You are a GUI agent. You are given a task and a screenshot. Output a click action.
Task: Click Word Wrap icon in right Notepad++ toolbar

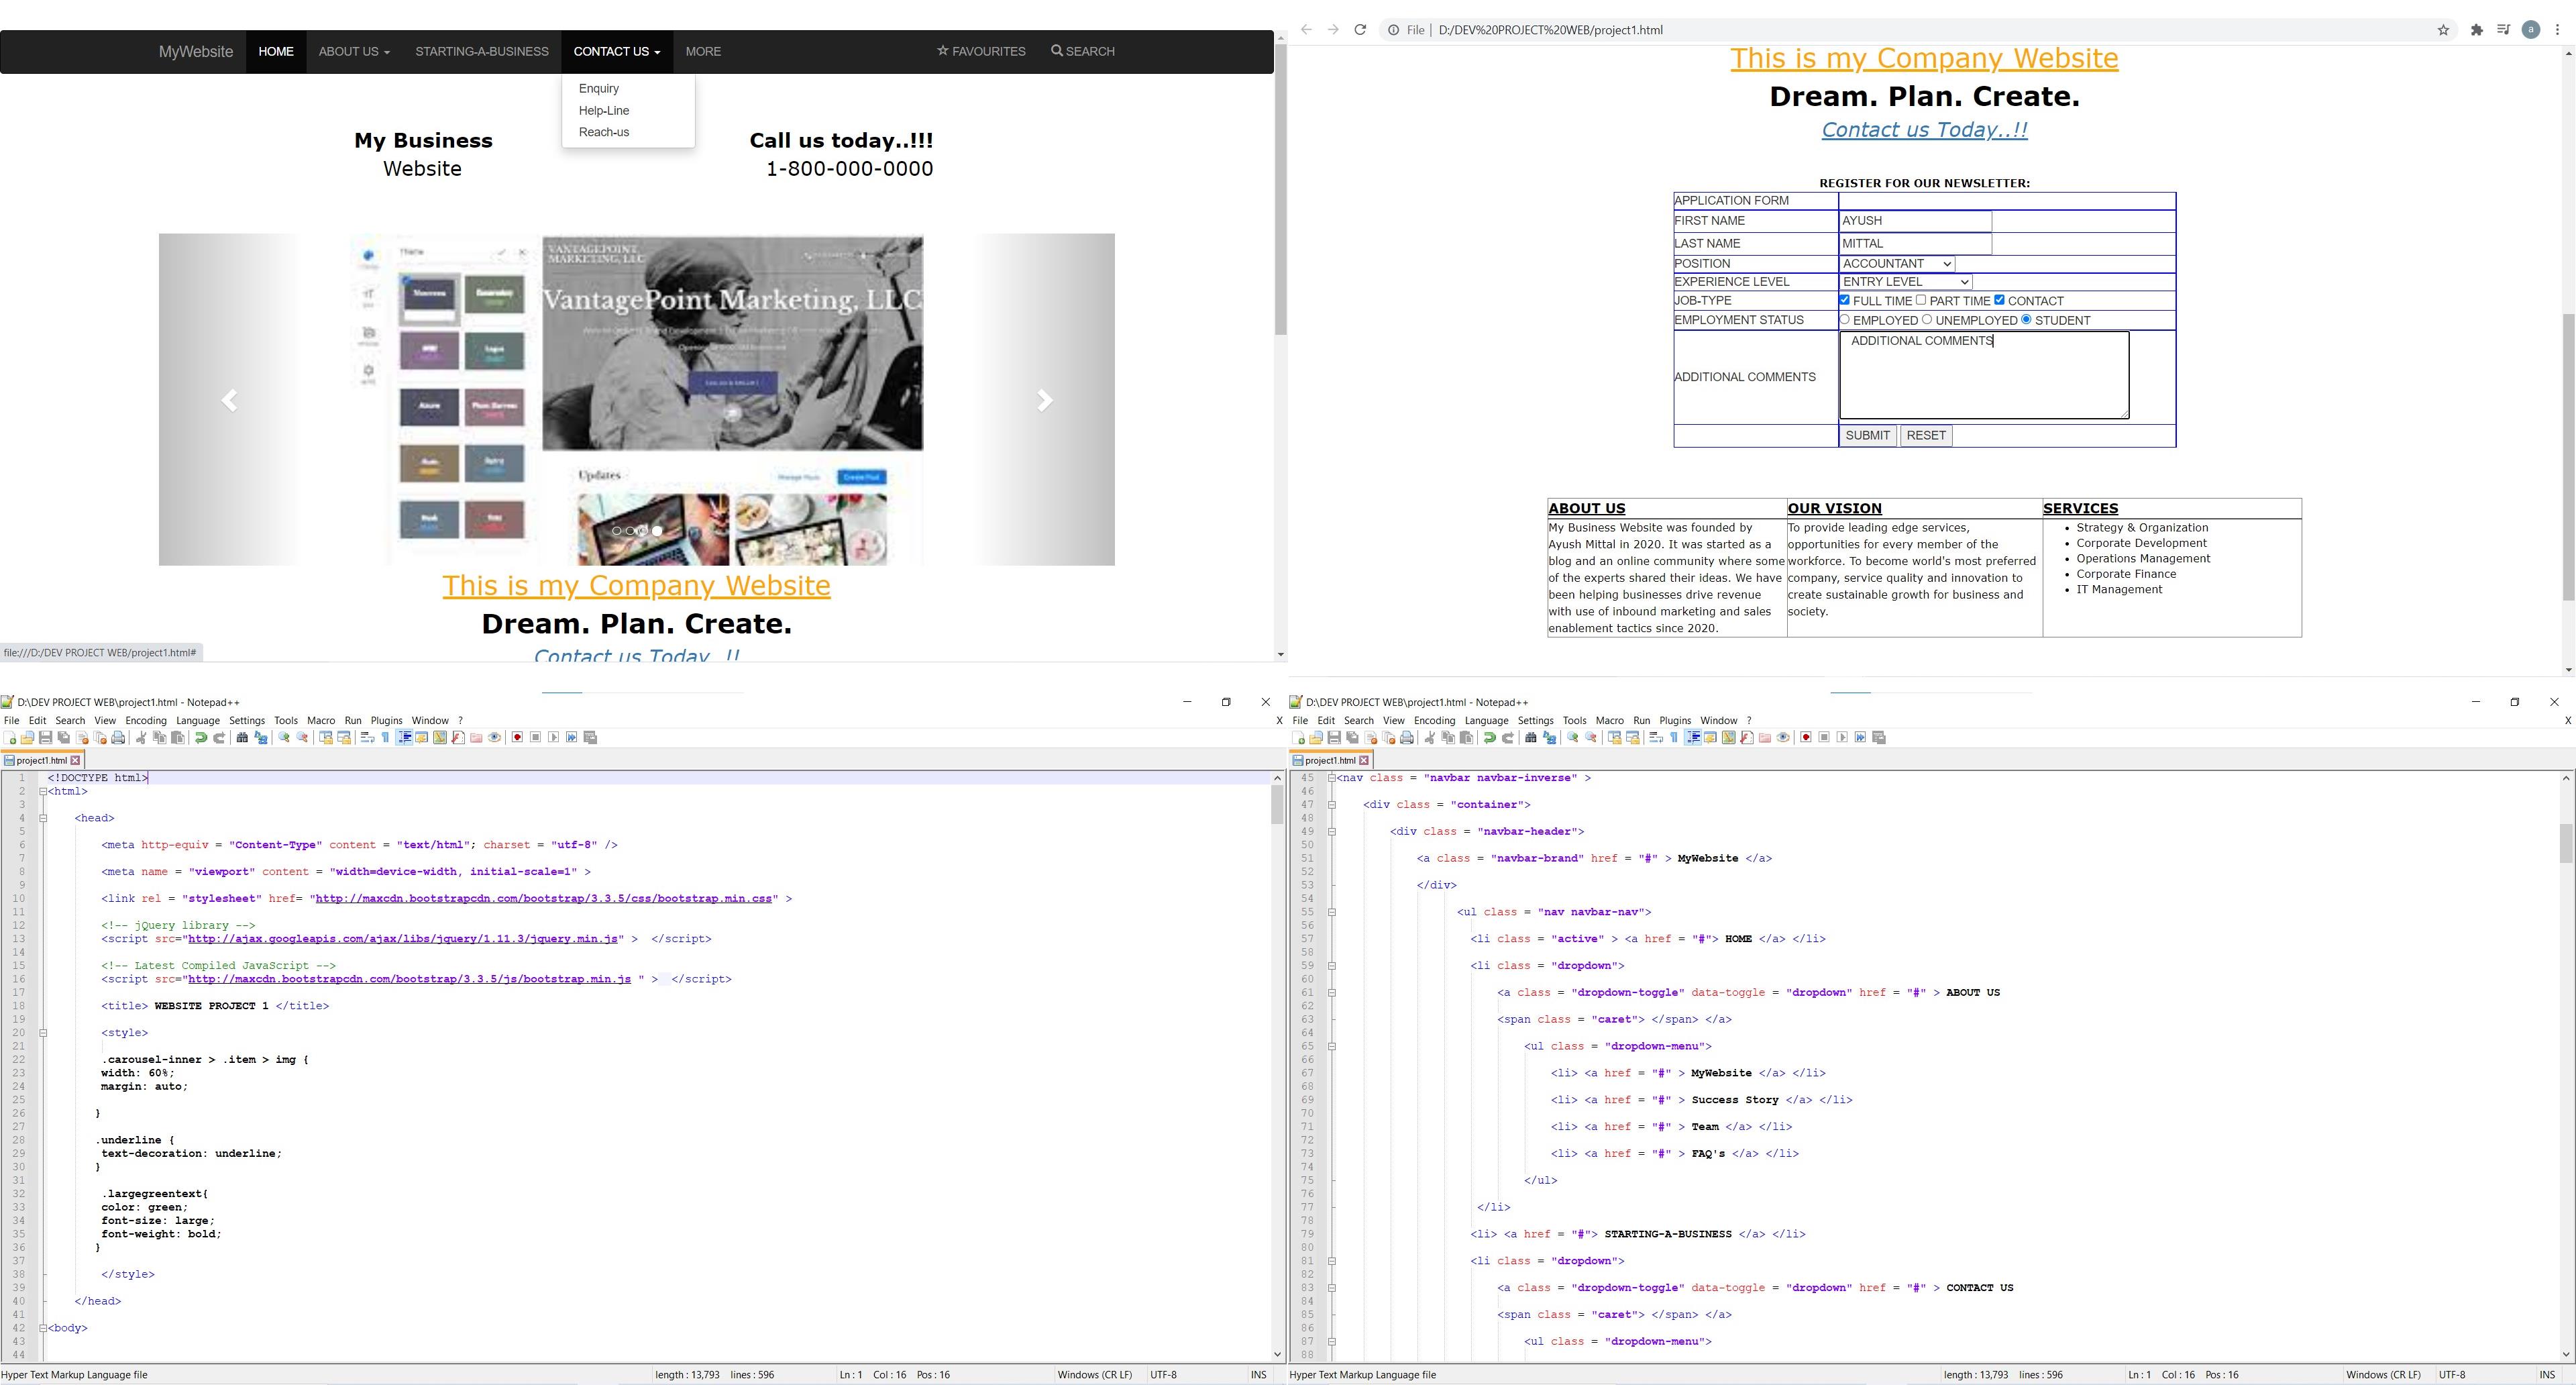point(1656,738)
